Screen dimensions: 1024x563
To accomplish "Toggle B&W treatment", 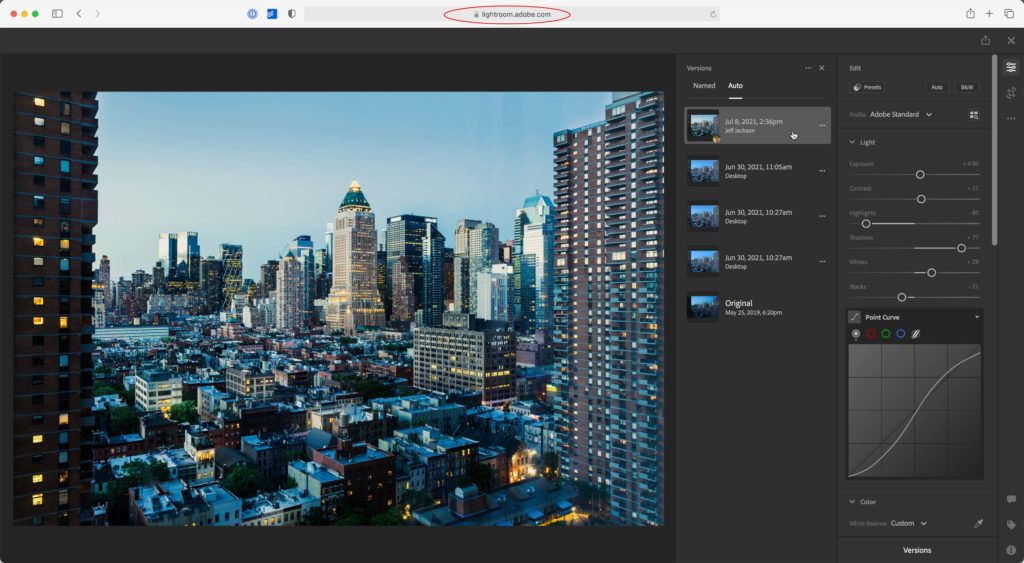I will tap(967, 87).
